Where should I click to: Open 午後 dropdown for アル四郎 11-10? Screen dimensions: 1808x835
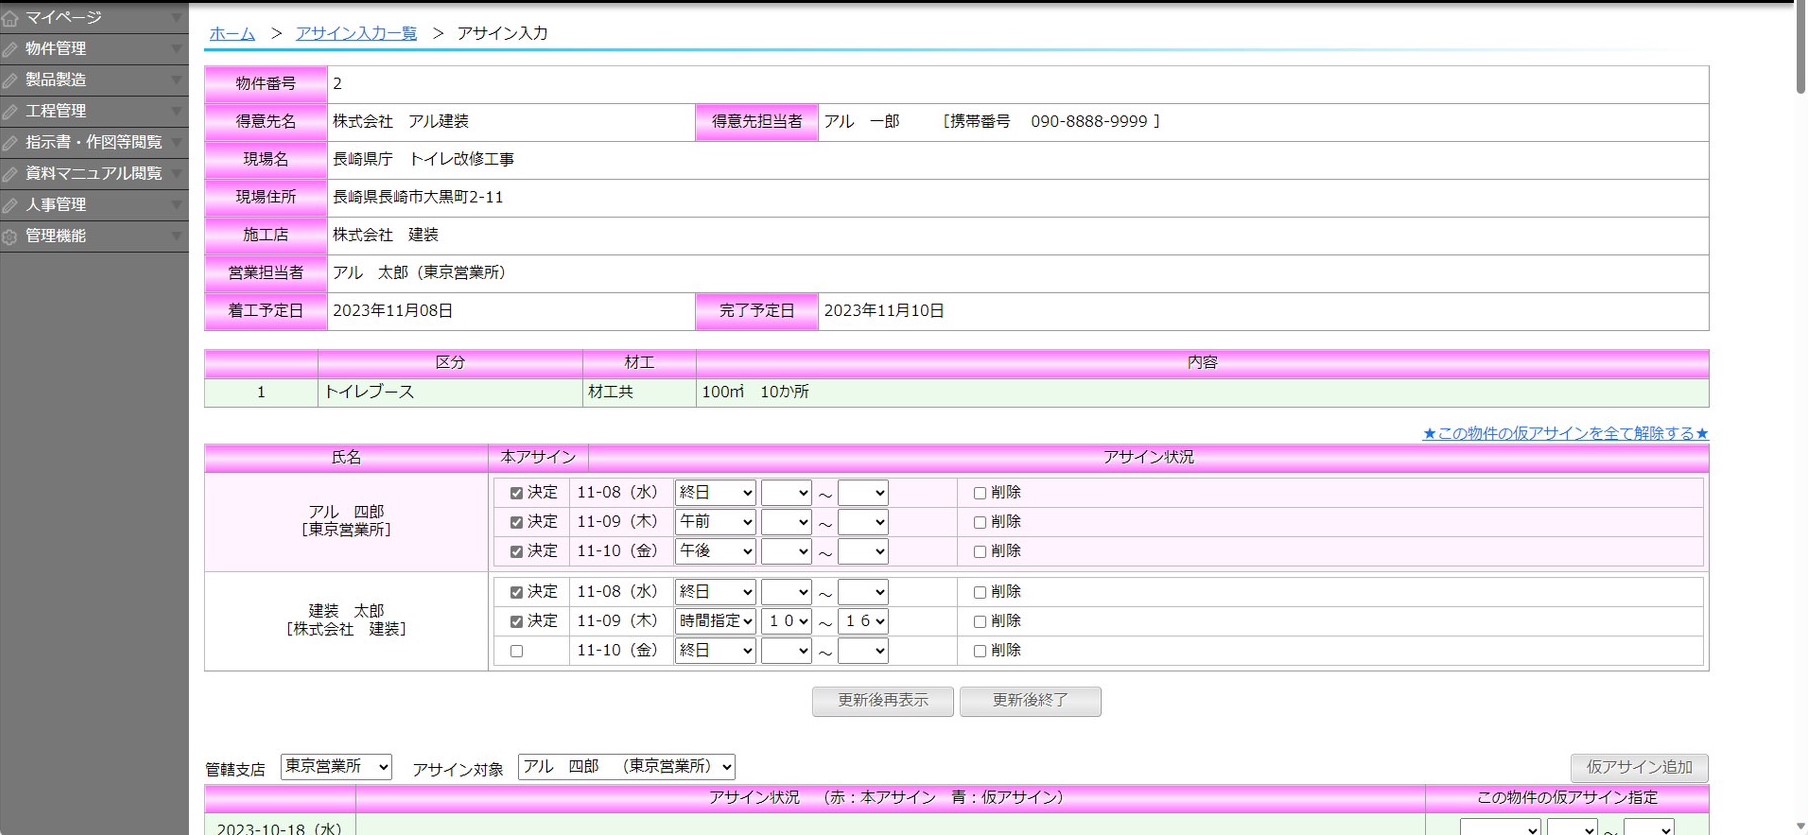pos(715,550)
